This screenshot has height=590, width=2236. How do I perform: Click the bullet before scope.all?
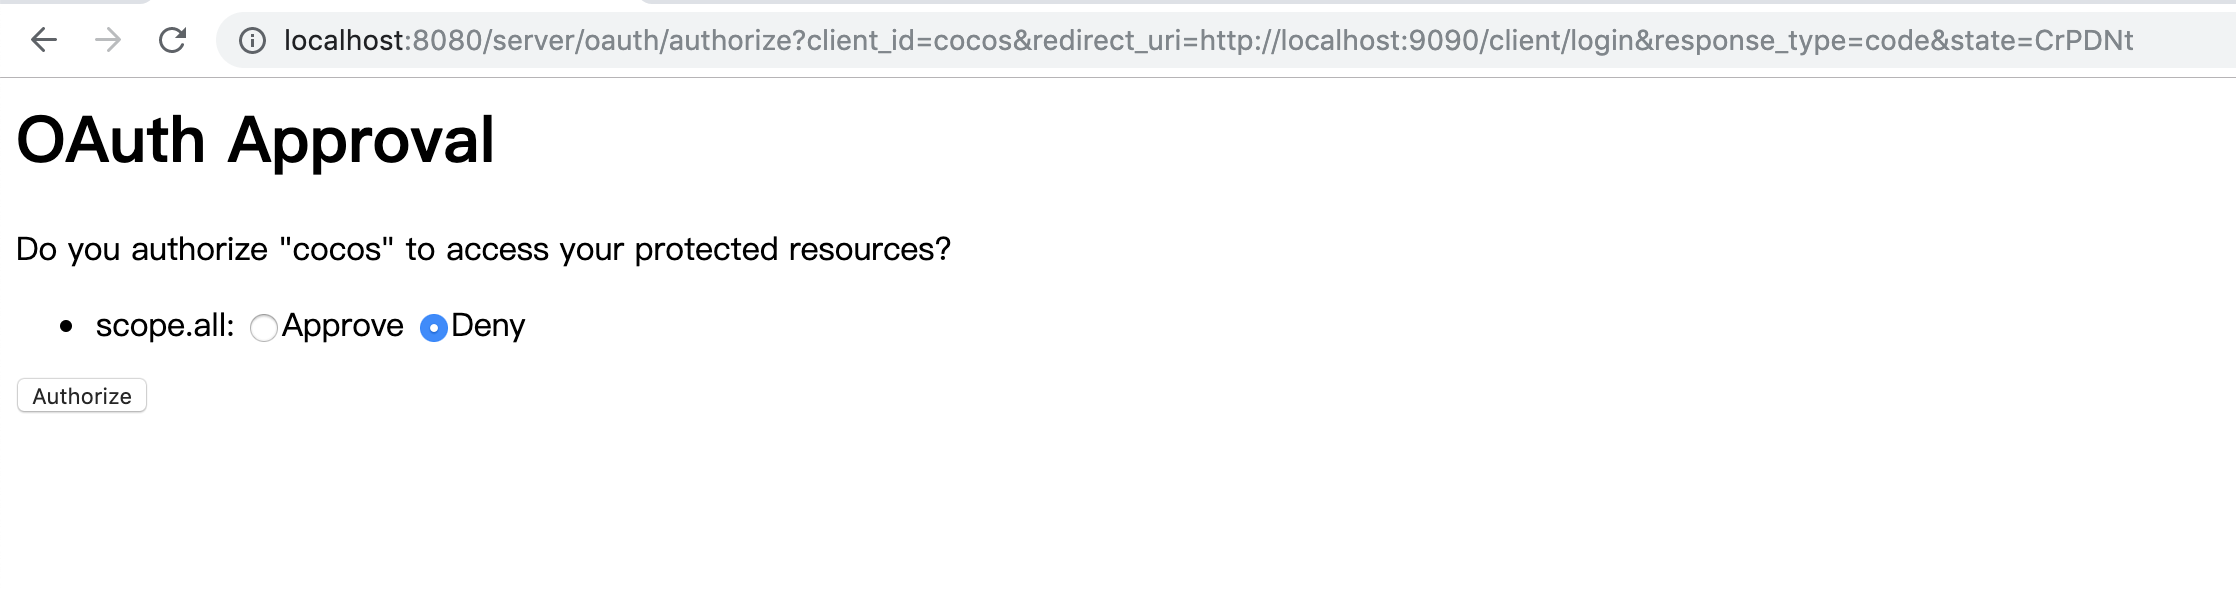click(66, 326)
